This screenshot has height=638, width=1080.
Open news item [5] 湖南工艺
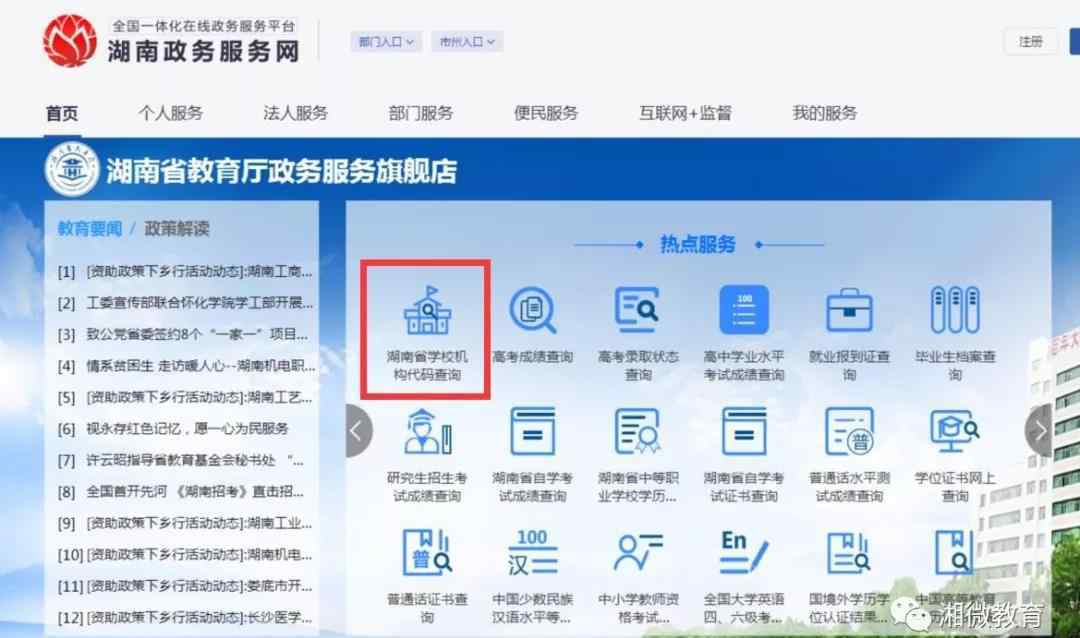[185, 398]
